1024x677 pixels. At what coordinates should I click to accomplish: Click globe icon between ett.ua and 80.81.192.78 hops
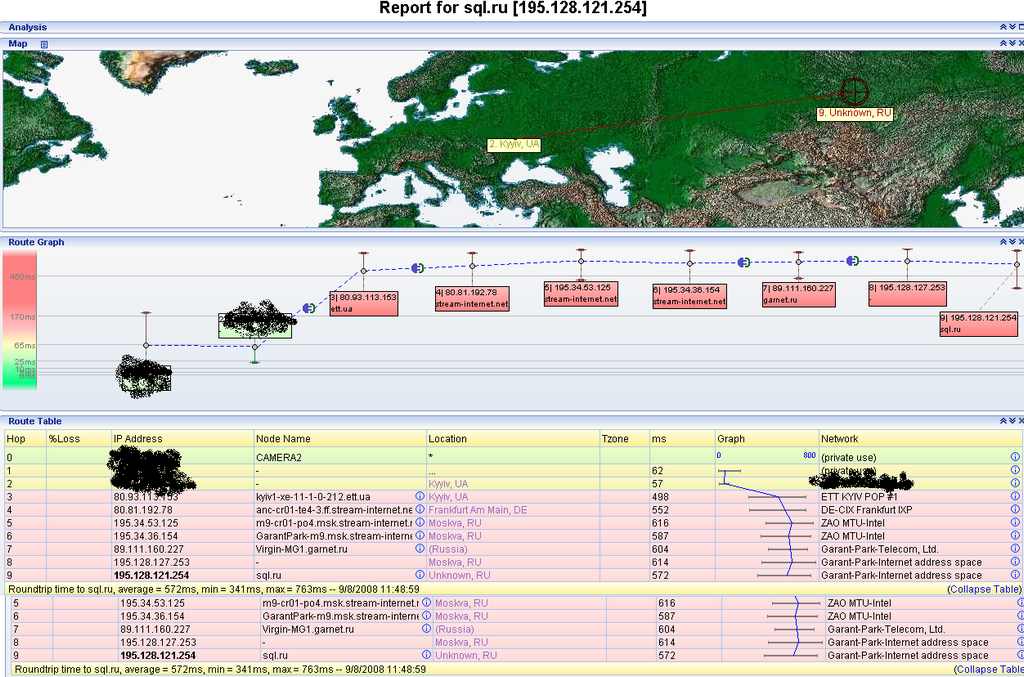pos(418,267)
